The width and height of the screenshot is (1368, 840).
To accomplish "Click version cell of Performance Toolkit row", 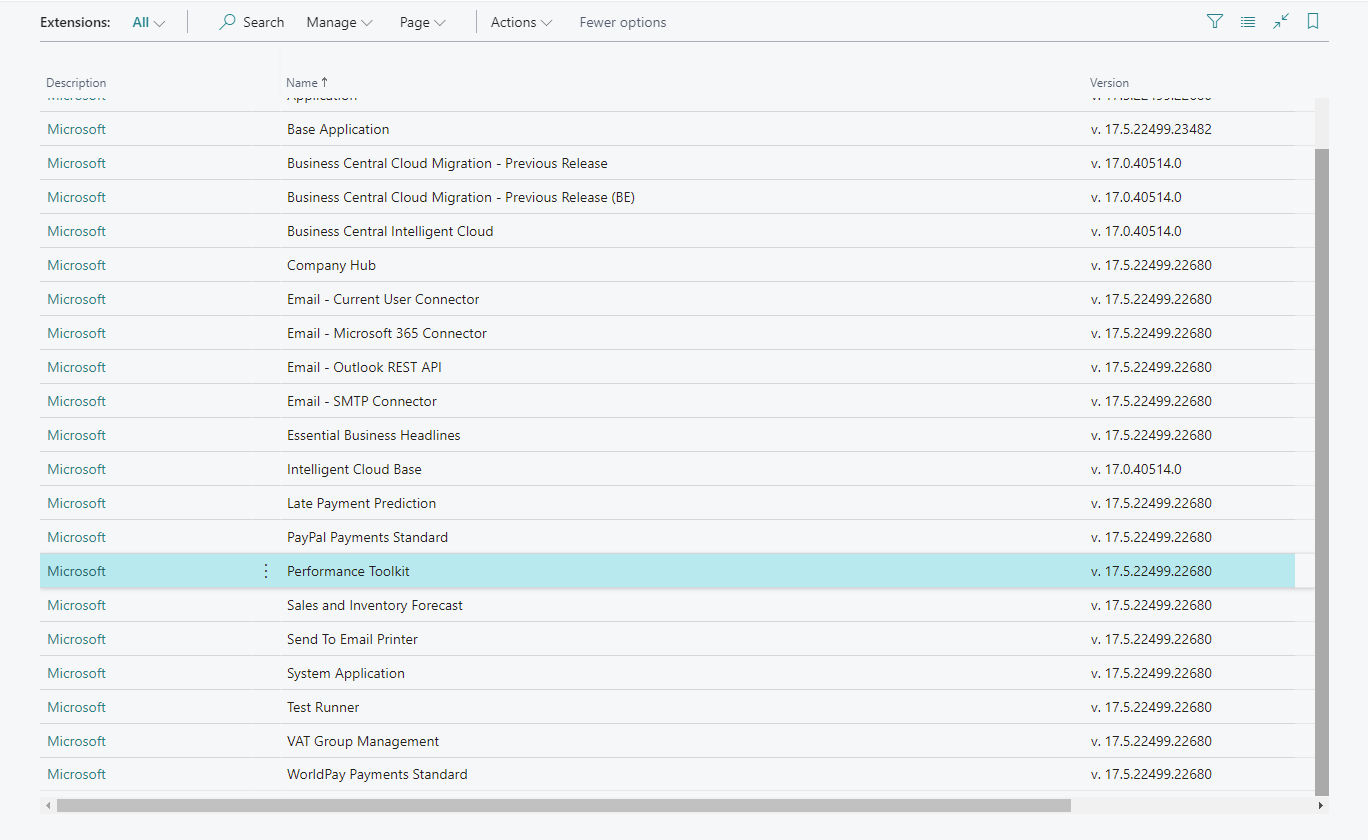I will (x=1151, y=571).
